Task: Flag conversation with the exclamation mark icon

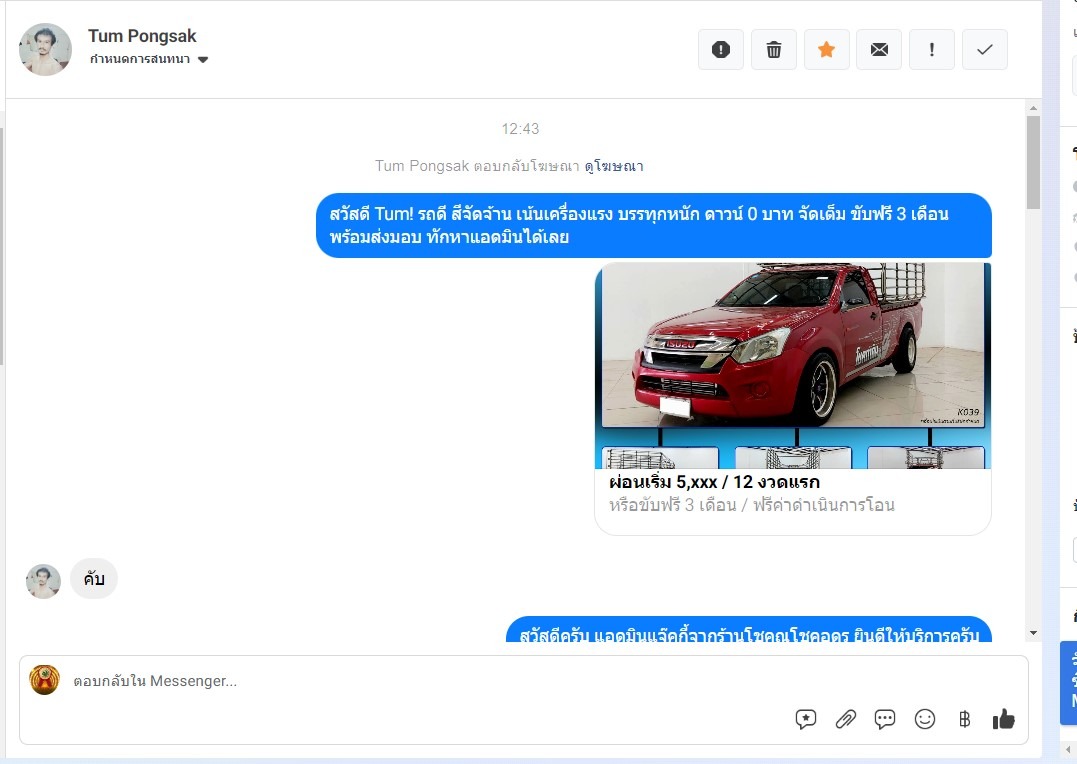Action: 932,50
